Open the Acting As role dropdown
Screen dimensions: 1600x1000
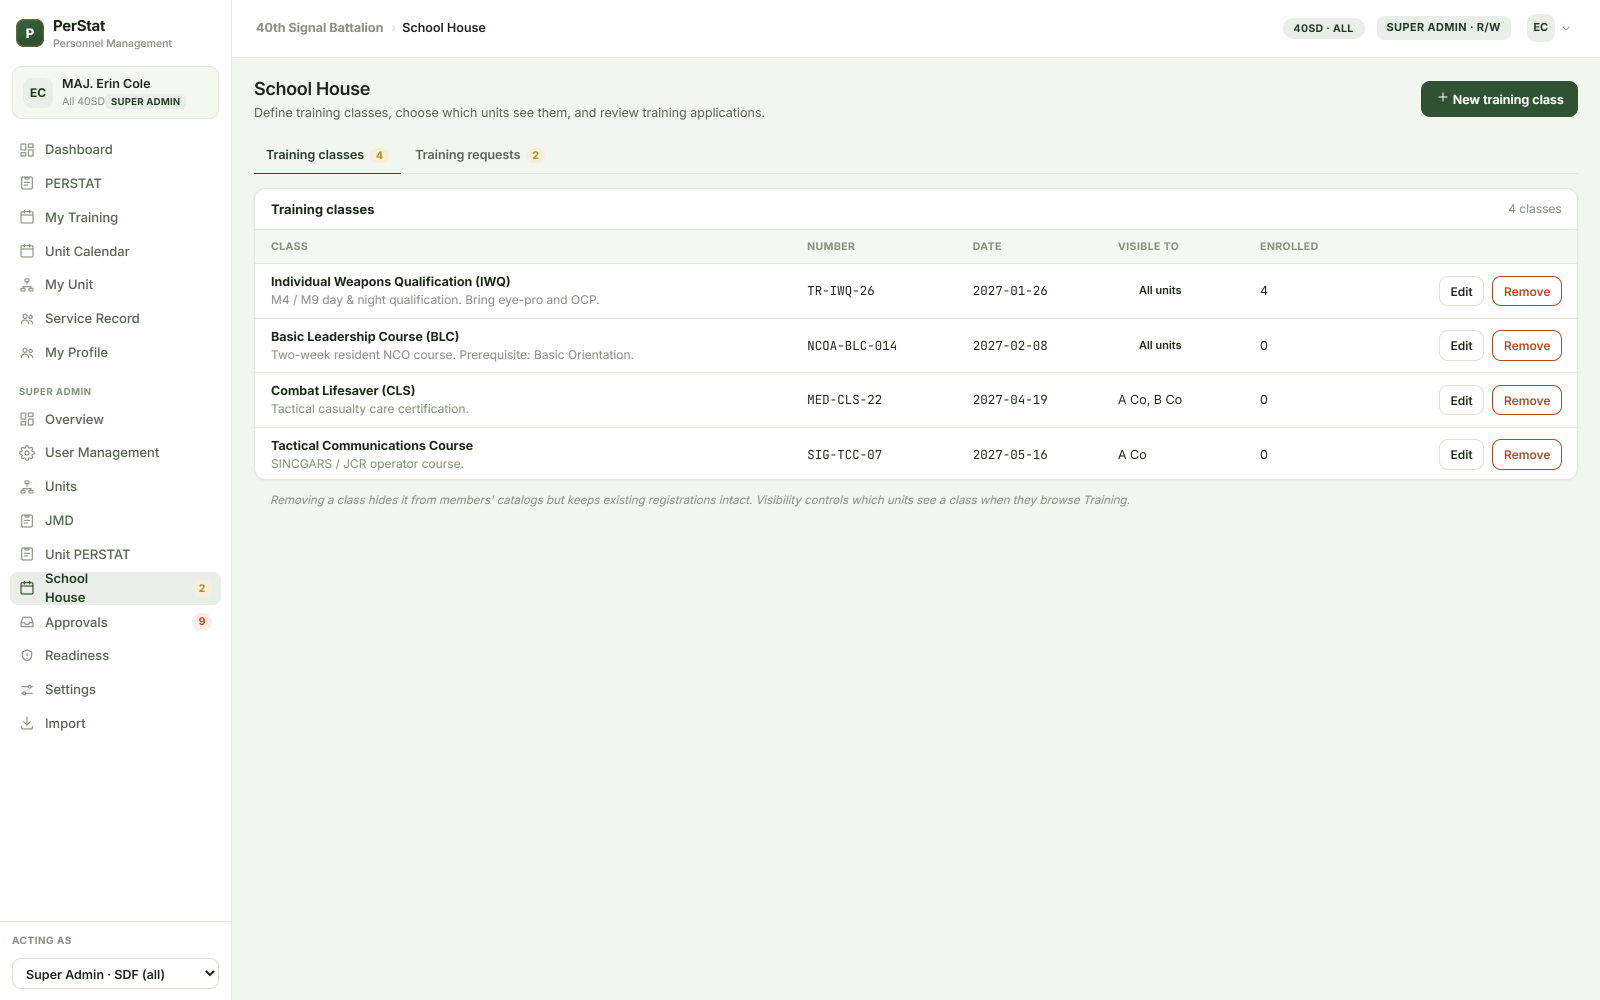click(115, 974)
